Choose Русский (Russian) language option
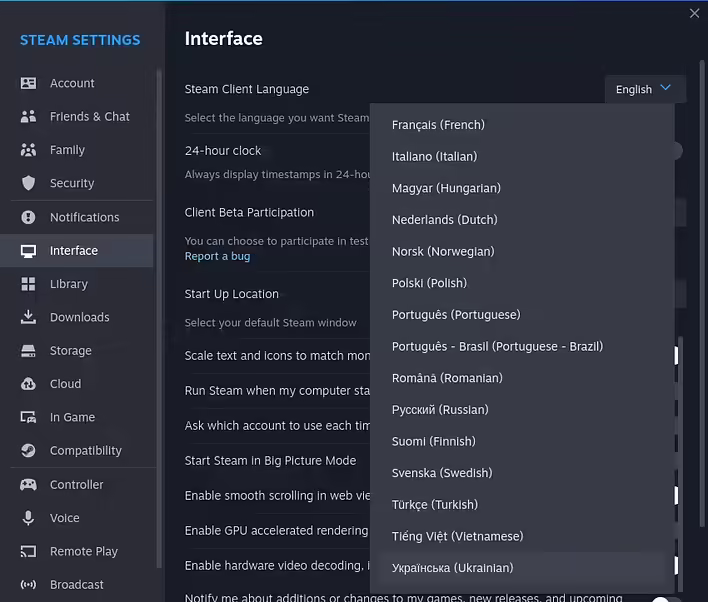The width and height of the screenshot is (708, 602). [x=522, y=410]
